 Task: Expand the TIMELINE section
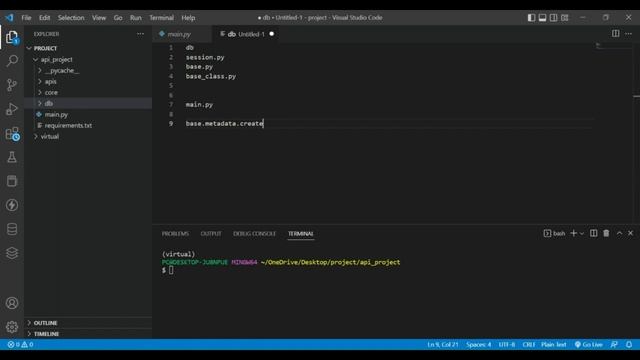pyautogui.click(x=29, y=334)
